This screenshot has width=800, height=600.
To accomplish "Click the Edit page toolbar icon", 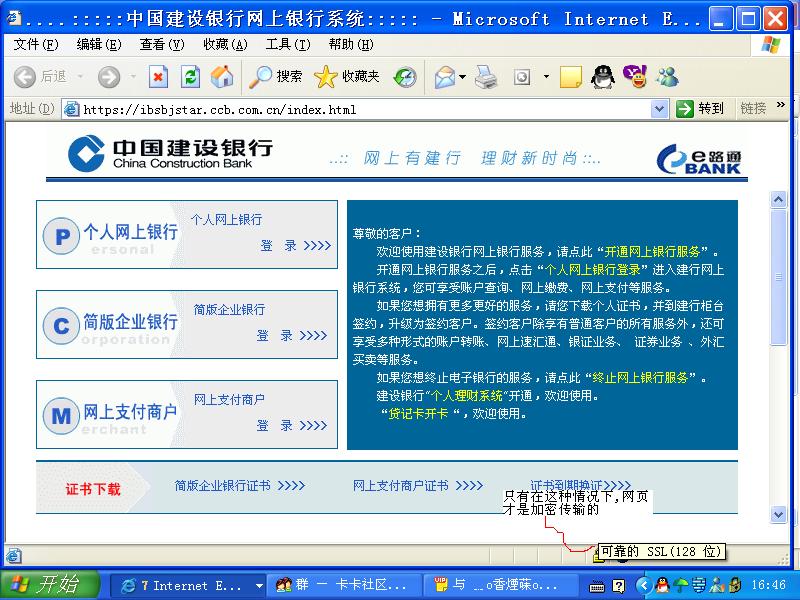I will 521,78.
